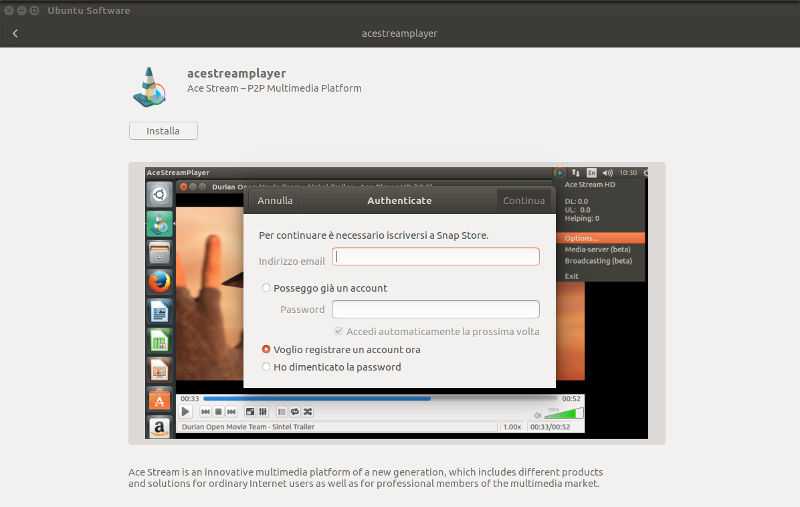Click the acestreamplayer app logo
This screenshot has height=507, width=800.
pyautogui.click(x=149, y=87)
